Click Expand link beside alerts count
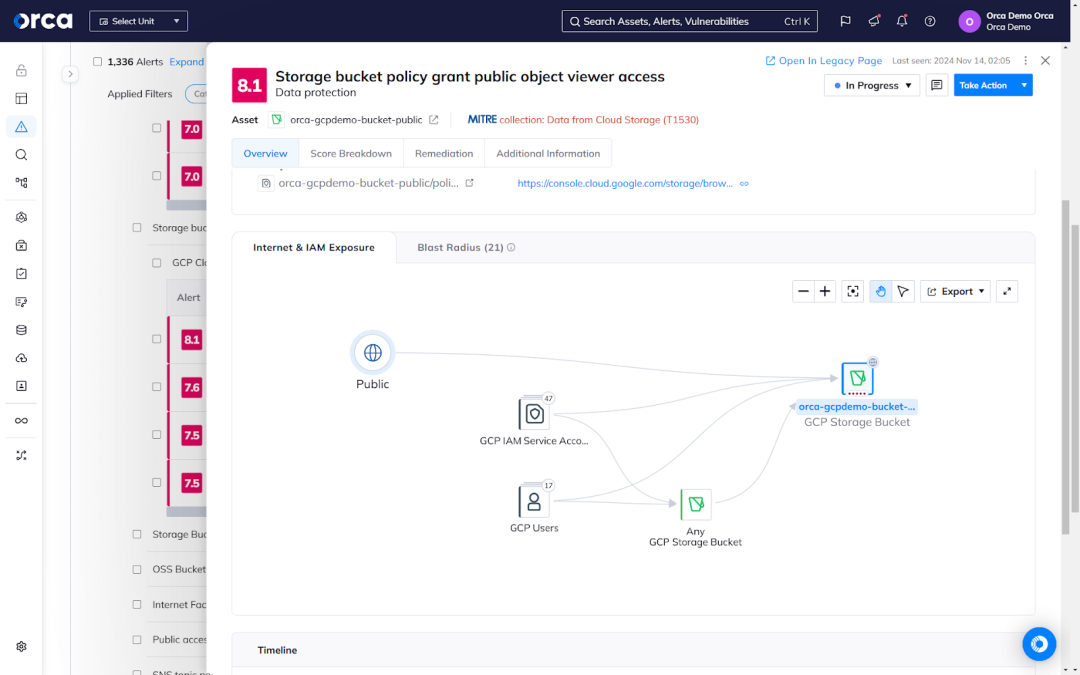Screen dimensions: 1080x675 (x=187, y=61)
